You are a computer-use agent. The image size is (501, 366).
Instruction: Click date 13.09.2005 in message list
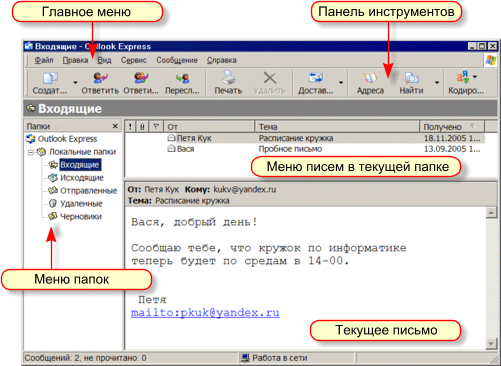pyautogui.click(x=452, y=149)
